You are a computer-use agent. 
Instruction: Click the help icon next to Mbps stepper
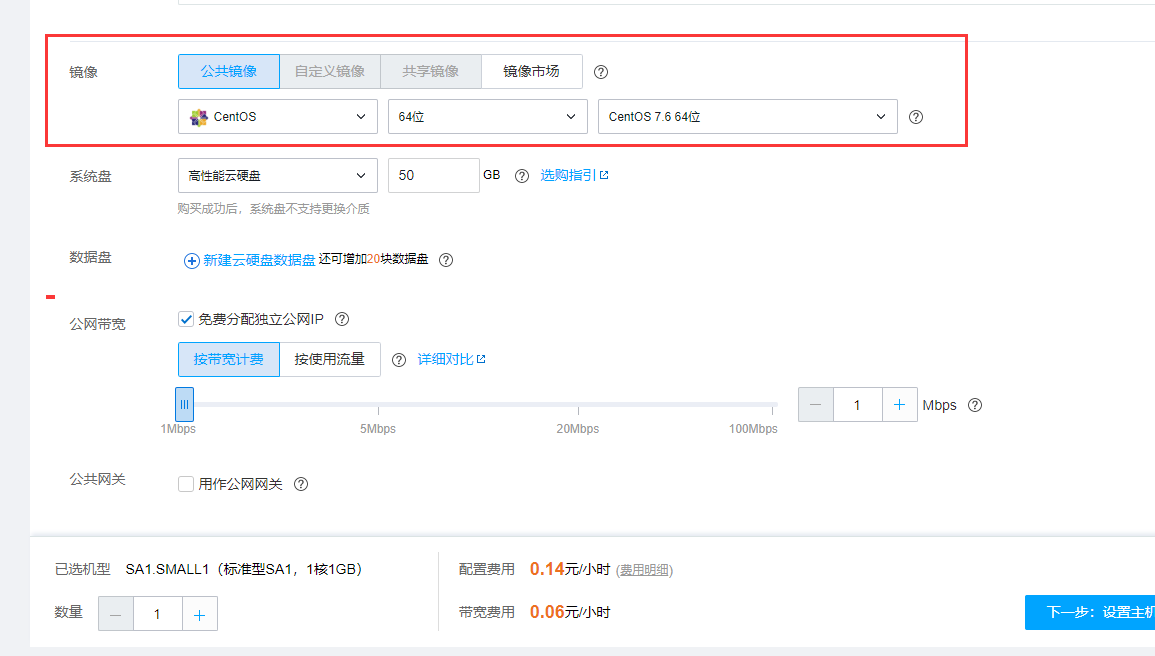(x=975, y=405)
